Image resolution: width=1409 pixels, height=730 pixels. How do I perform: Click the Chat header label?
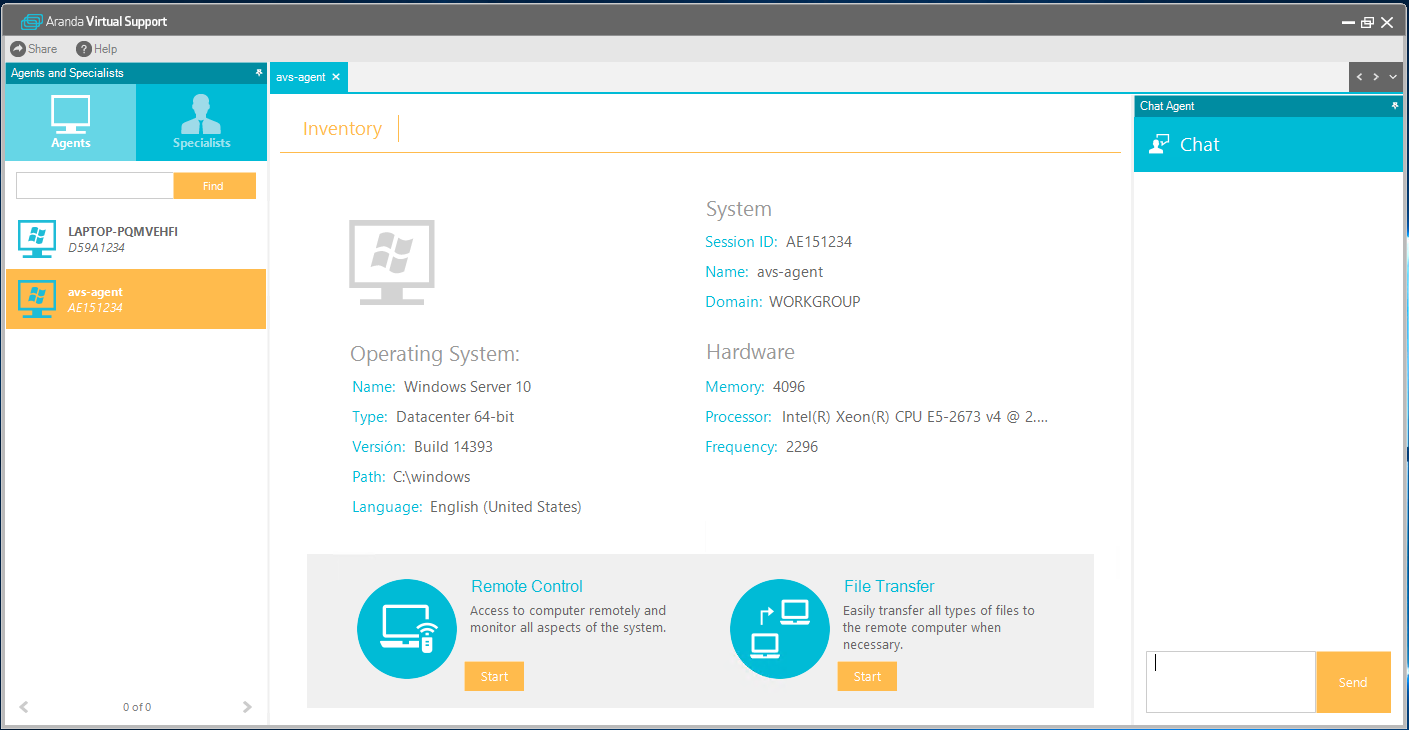(x=1199, y=144)
